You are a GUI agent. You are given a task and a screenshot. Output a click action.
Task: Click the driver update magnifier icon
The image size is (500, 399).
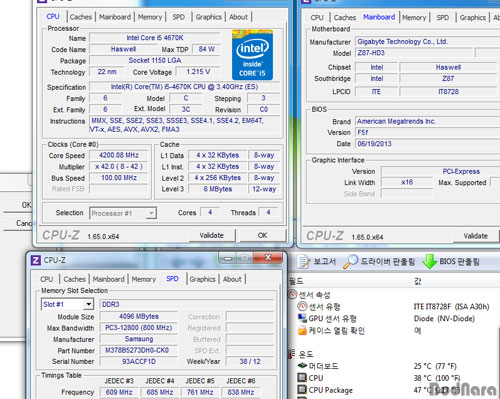350,262
